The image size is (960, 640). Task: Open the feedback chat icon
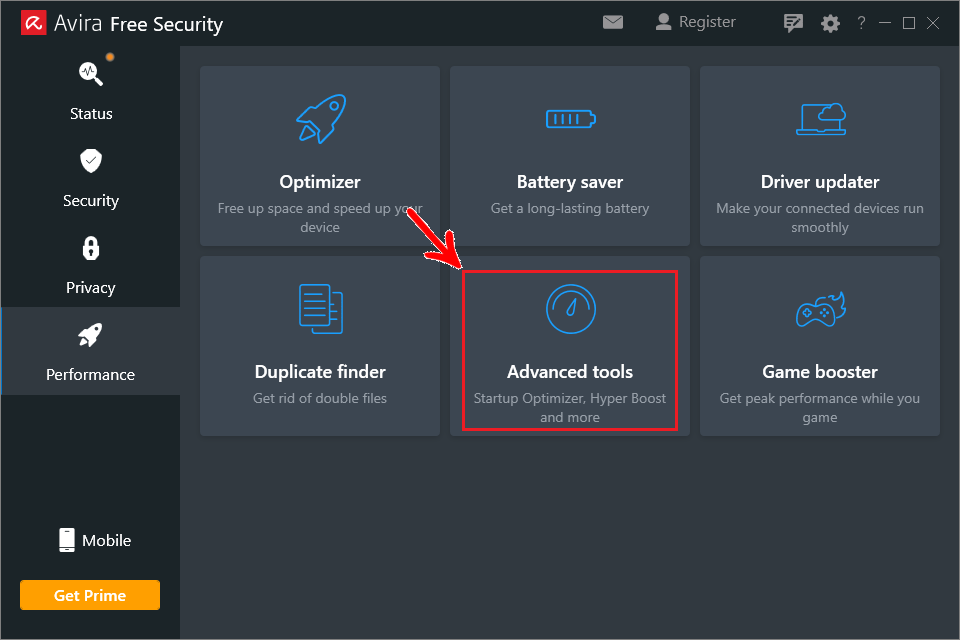coord(793,23)
